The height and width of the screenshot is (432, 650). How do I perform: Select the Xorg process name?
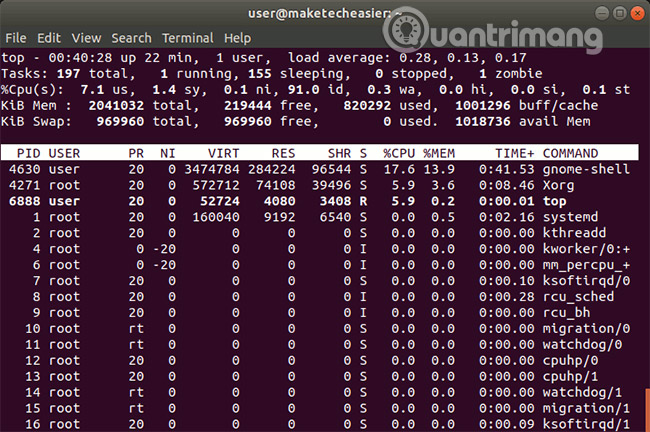point(558,185)
